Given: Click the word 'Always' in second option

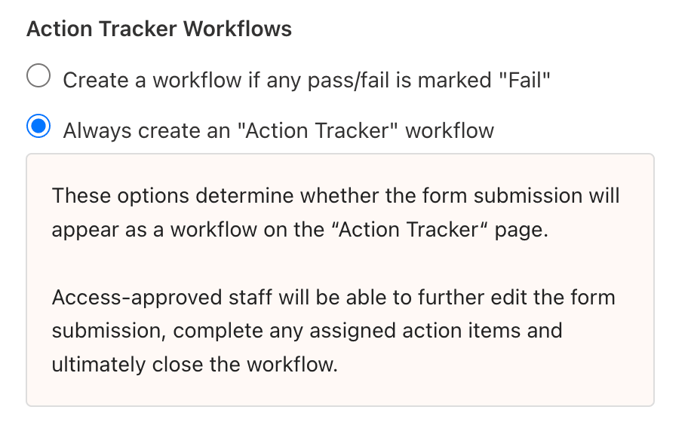Looking at the screenshot, I should (96, 130).
